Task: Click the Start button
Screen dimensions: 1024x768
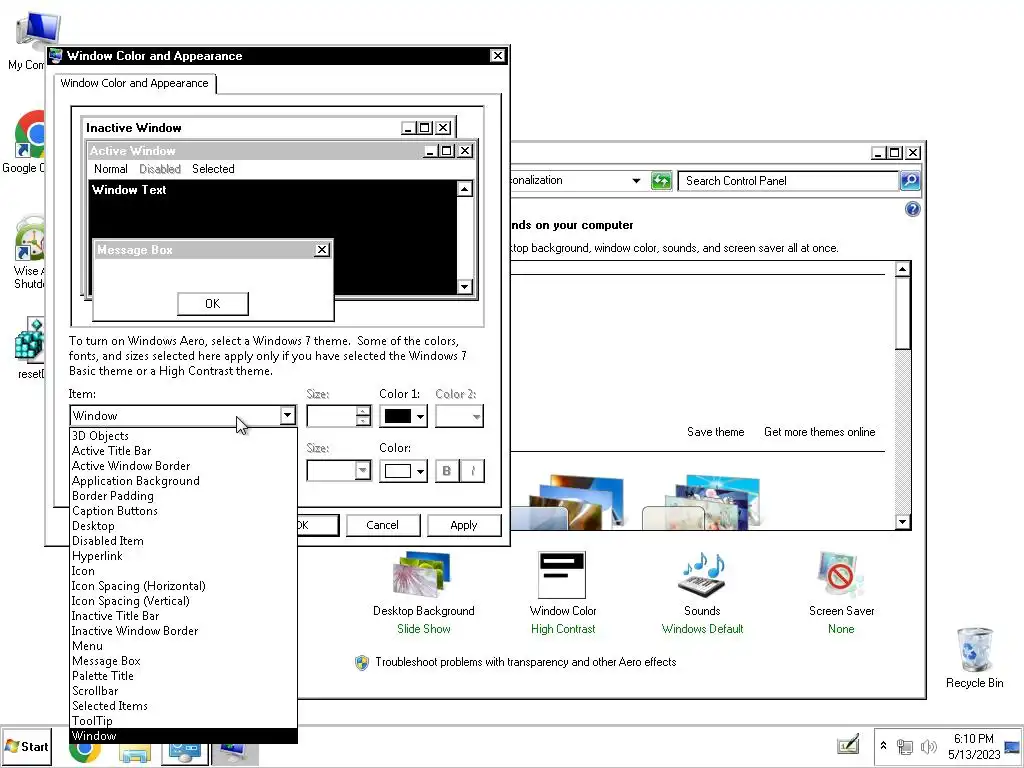Action: click(26, 746)
